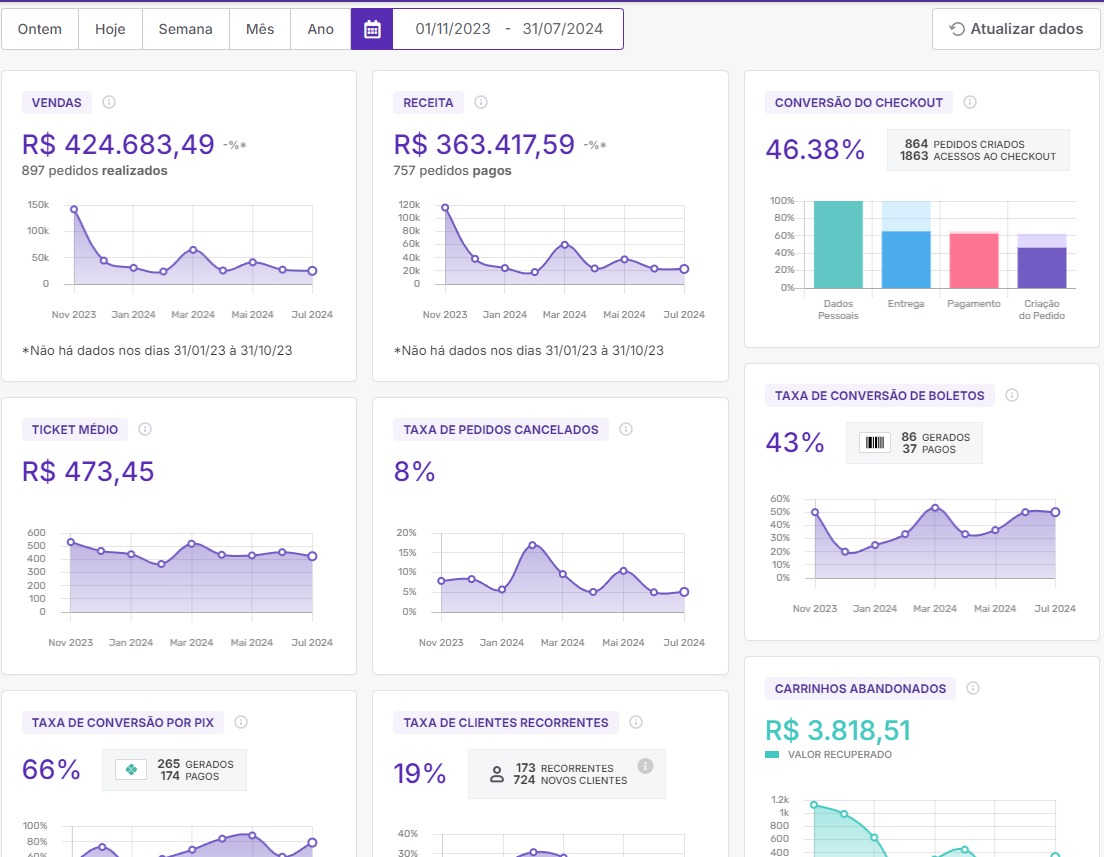This screenshot has height=857, width=1104.
Task: Click the R$ 363.417,59 revenue value
Action: point(484,144)
